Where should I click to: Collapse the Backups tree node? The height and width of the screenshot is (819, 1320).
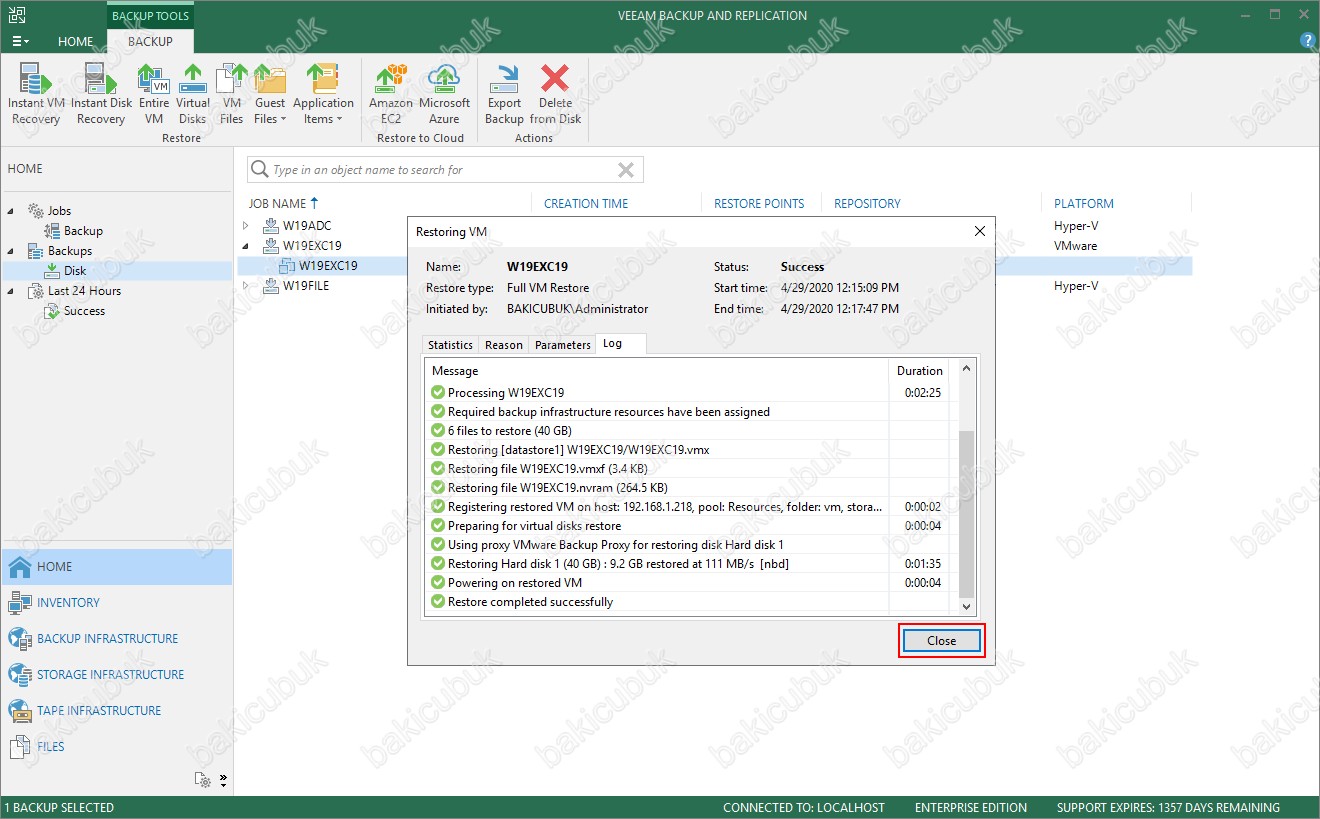coord(12,251)
